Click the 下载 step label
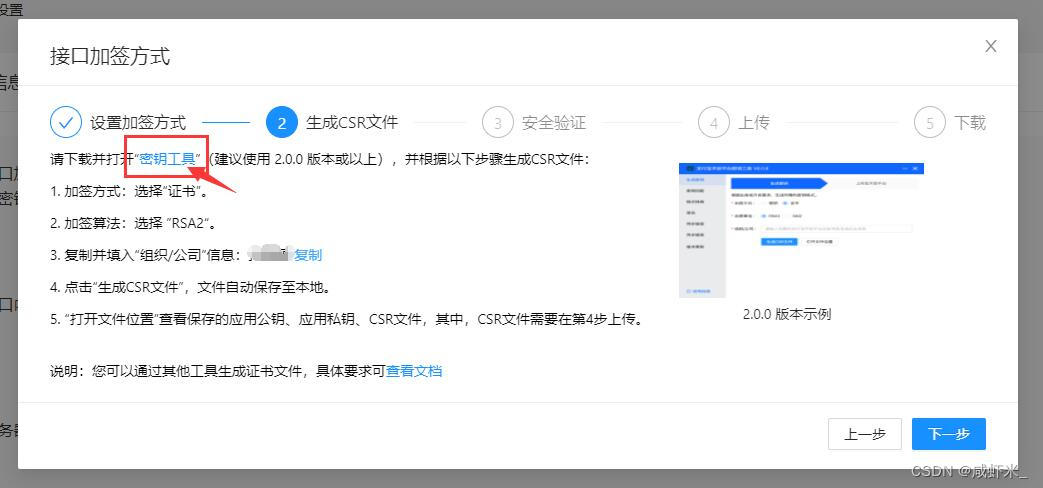This screenshot has height=488, width=1043. 970,123
